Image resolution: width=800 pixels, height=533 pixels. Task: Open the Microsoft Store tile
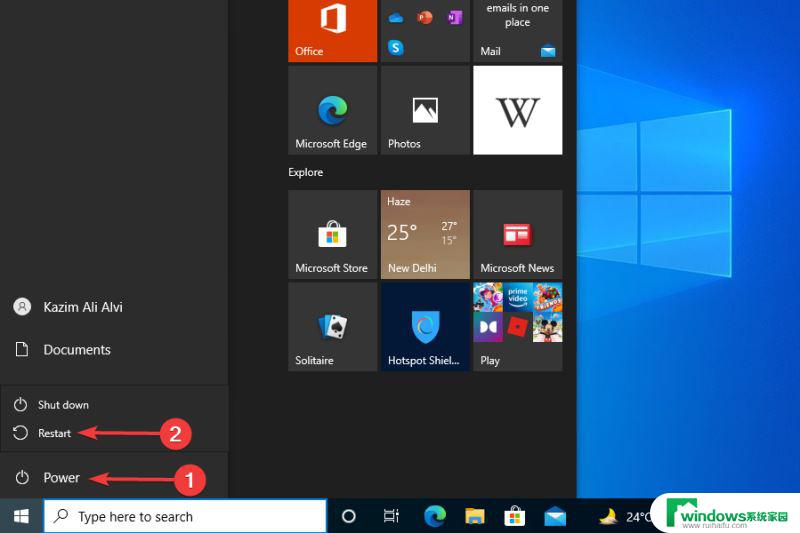click(x=333, y=235)
